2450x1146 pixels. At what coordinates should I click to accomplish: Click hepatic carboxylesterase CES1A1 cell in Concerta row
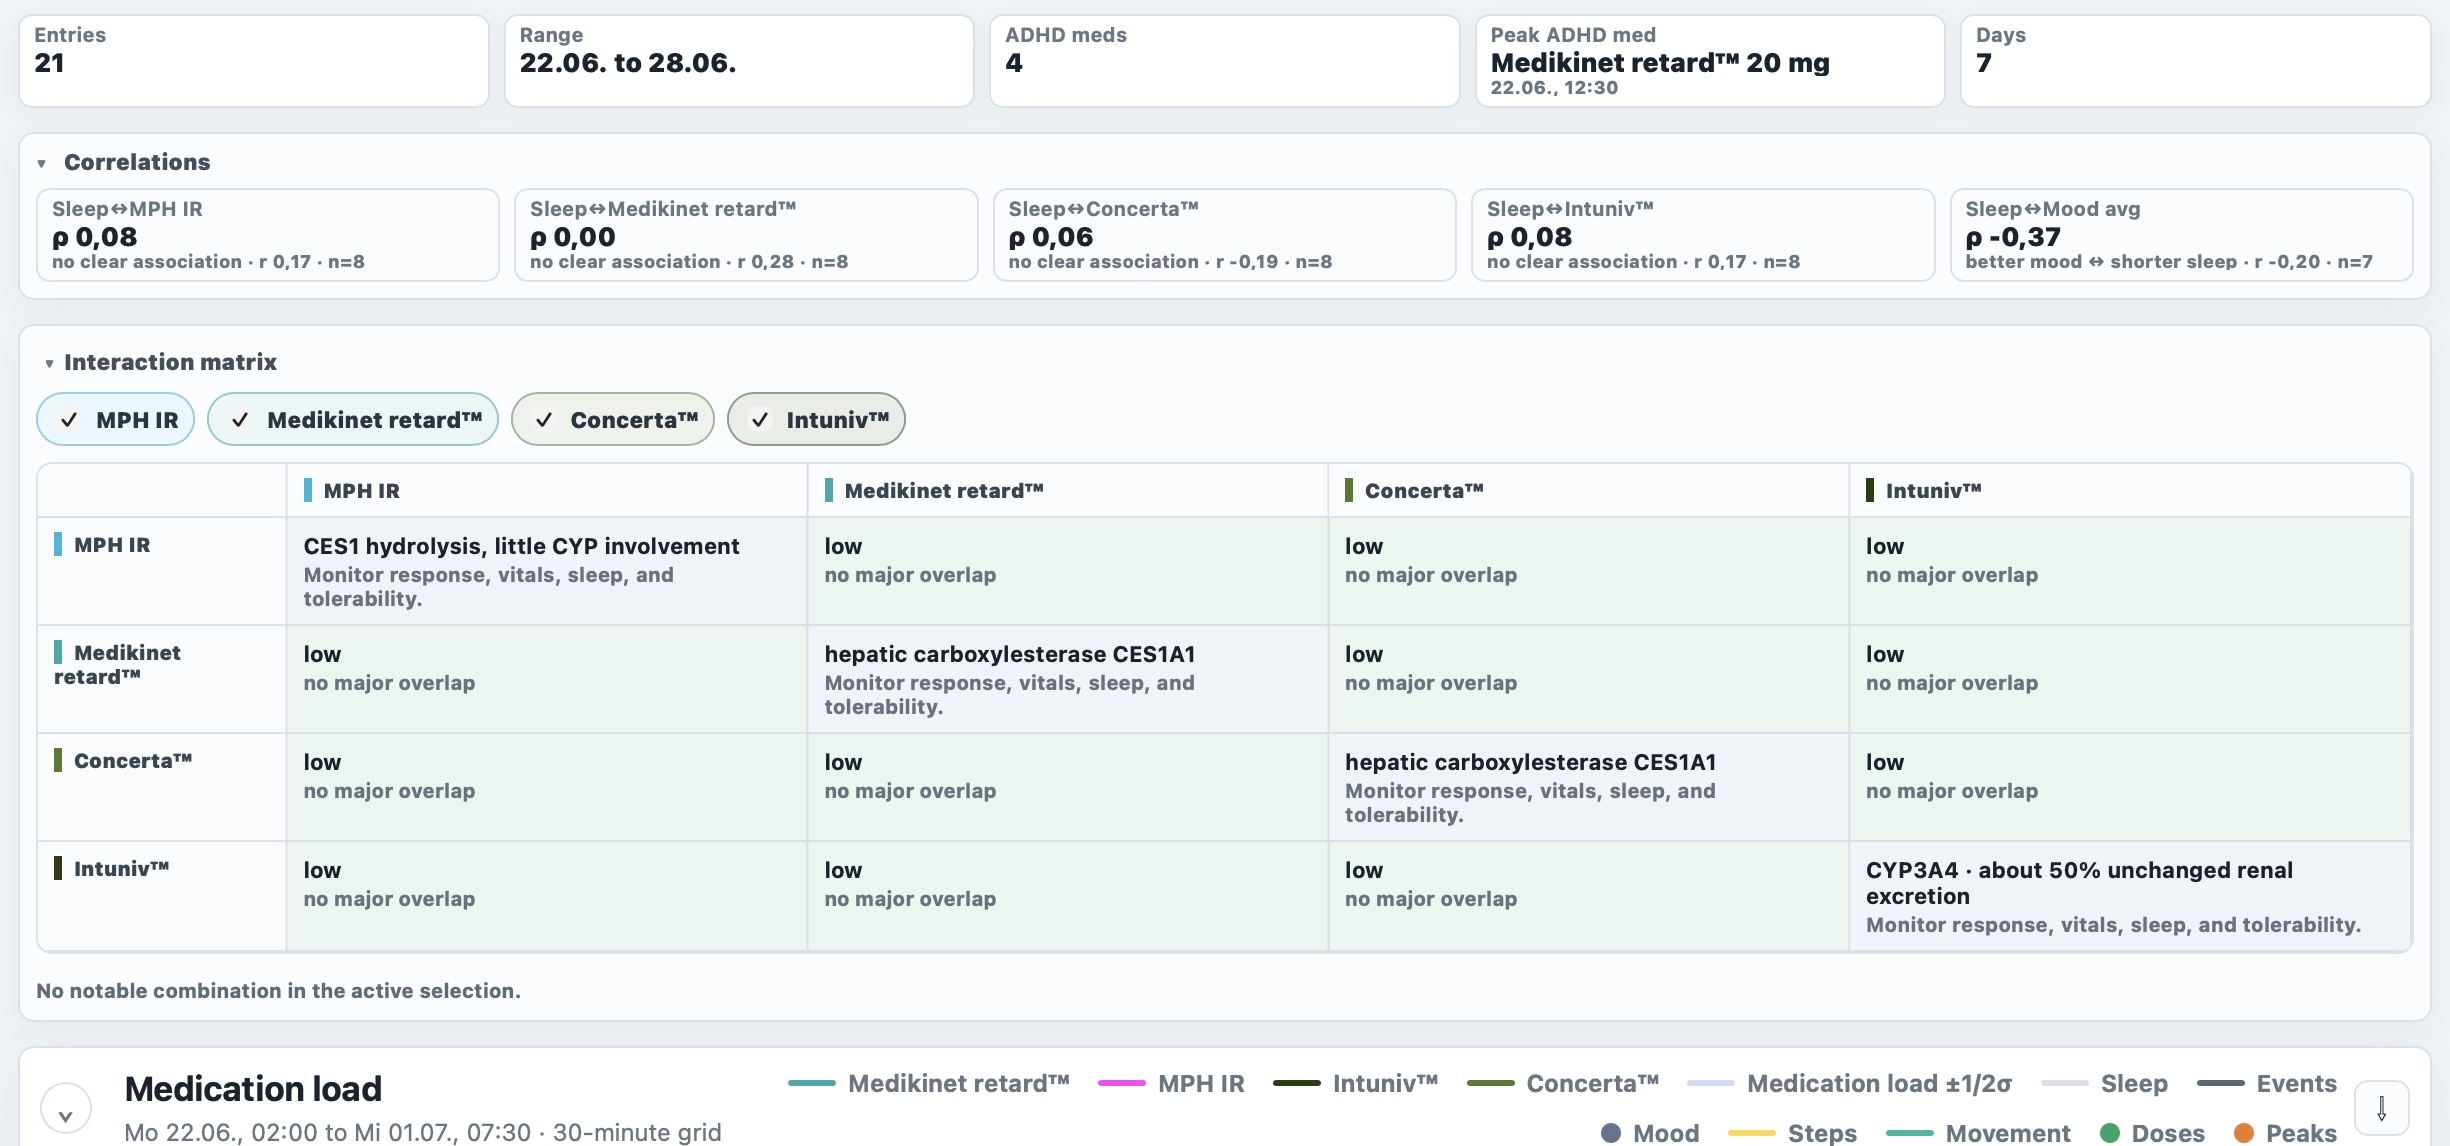coord(1588,787)
